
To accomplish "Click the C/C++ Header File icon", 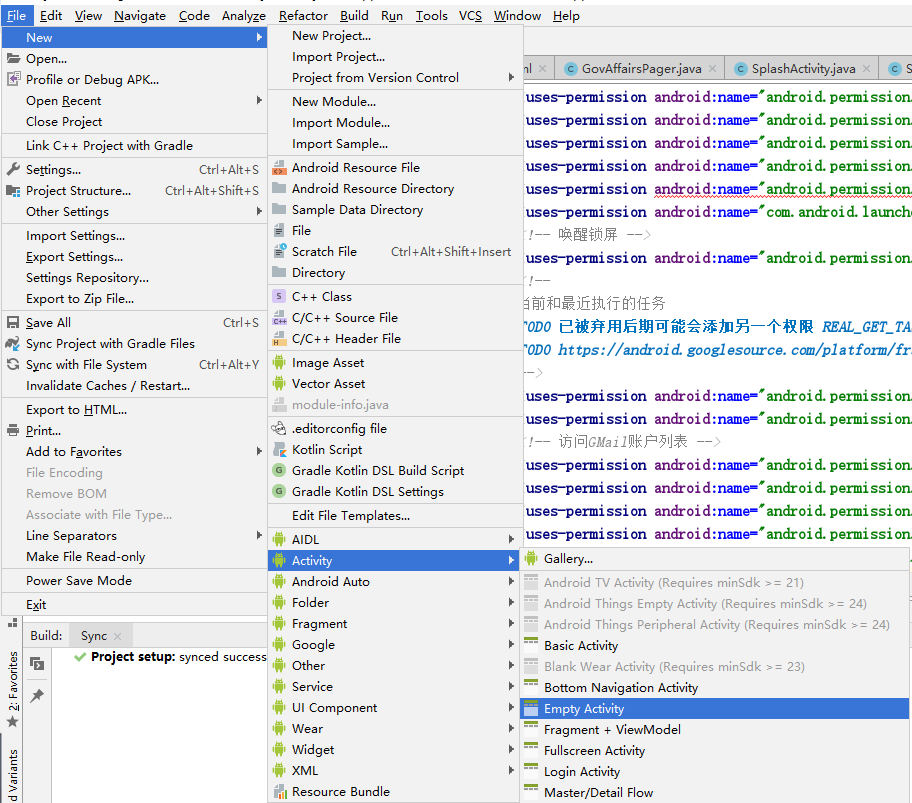I will (x=279, y=338).
